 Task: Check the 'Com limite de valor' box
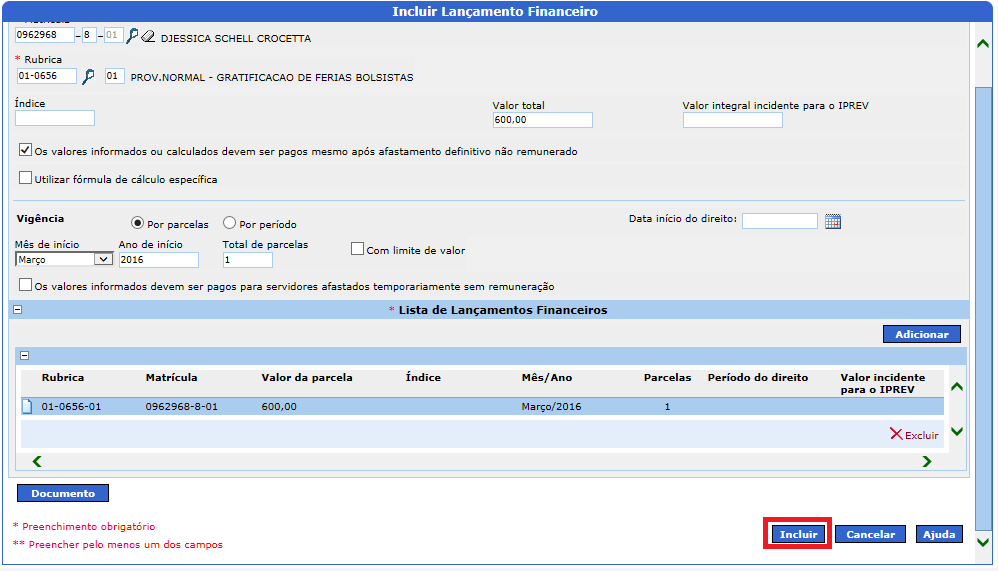[x=357, y=249]
